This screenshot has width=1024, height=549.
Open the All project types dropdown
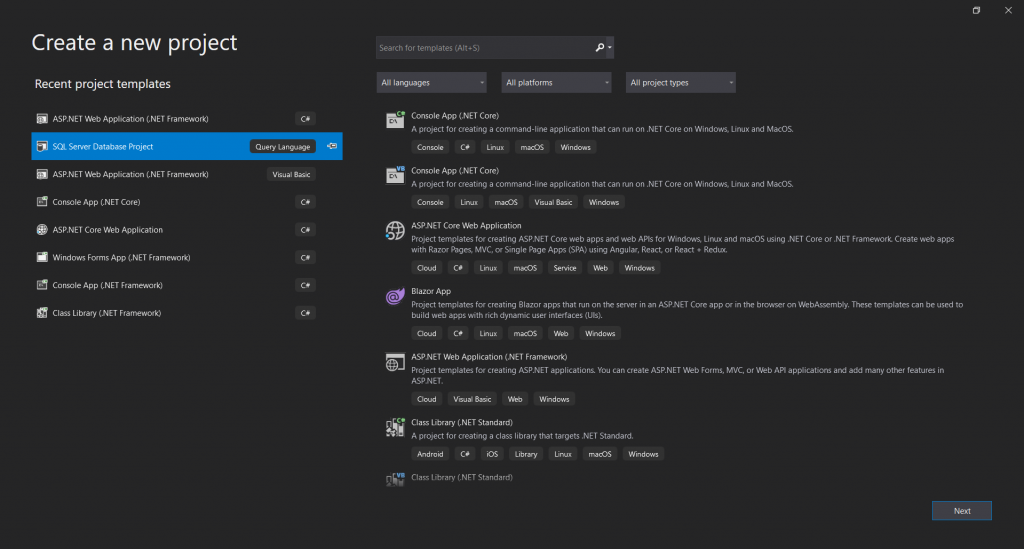[x=681, y=83]
